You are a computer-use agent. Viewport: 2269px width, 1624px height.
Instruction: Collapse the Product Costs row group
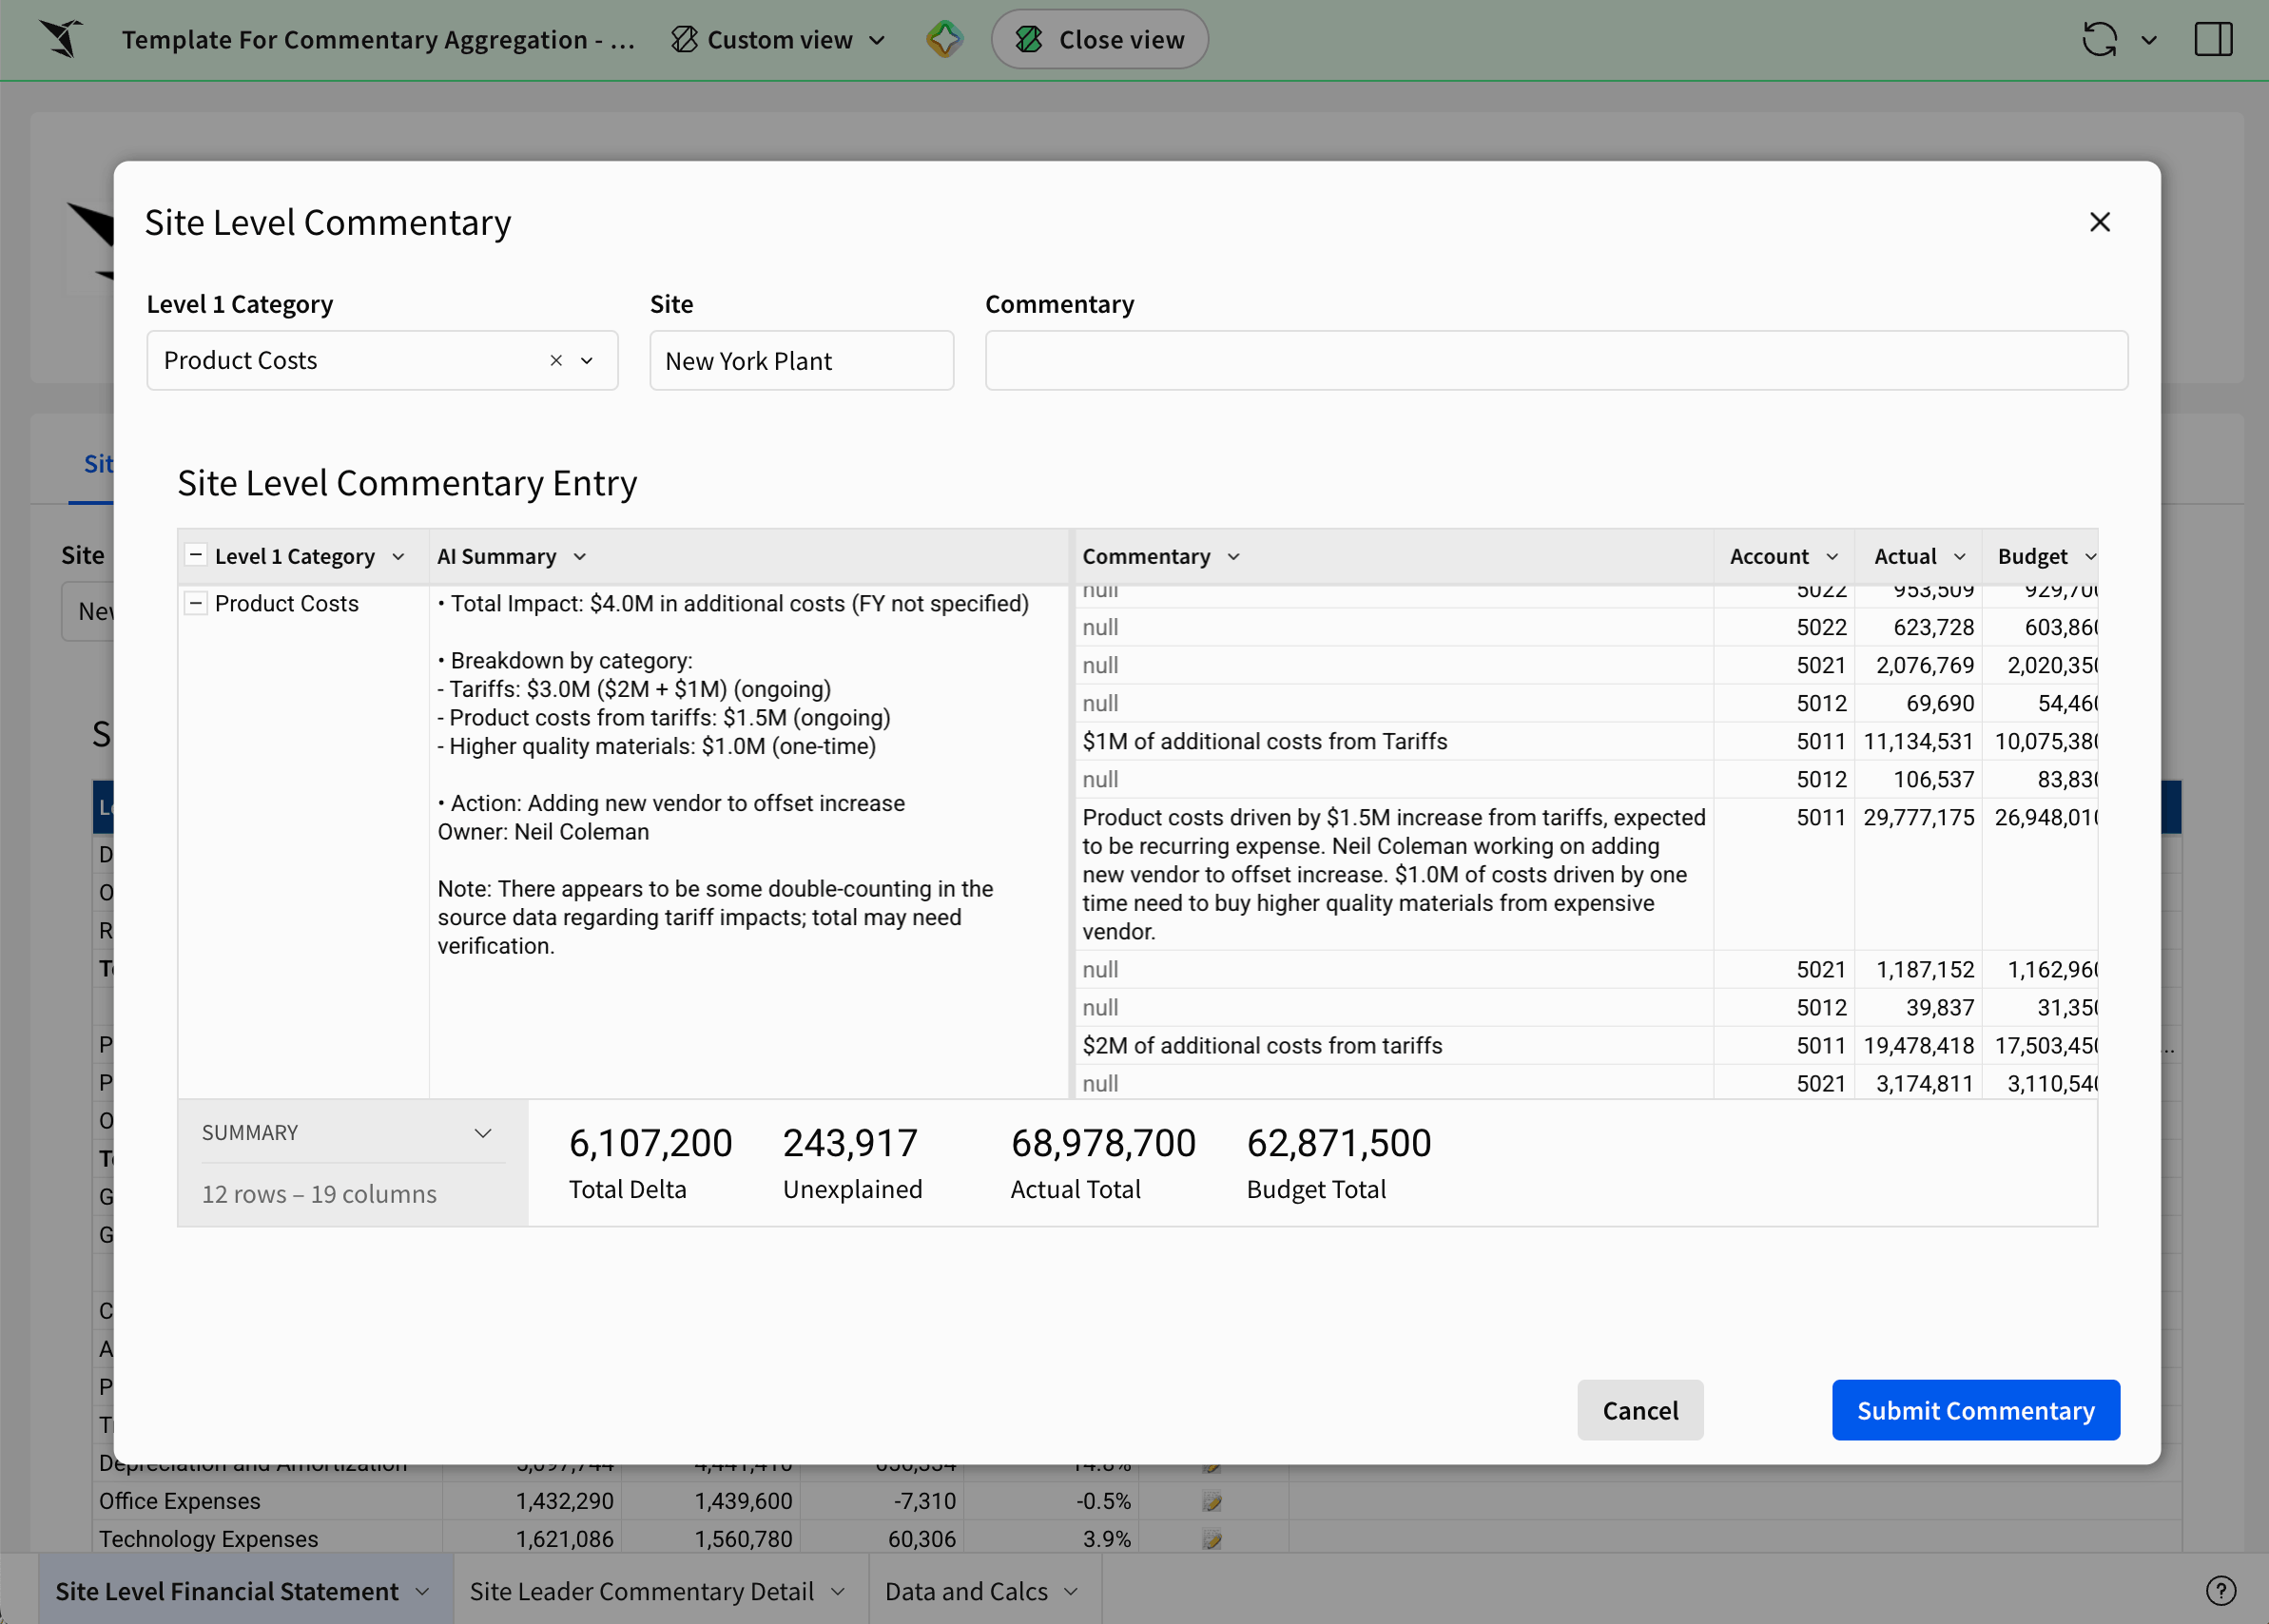[196, 603]
